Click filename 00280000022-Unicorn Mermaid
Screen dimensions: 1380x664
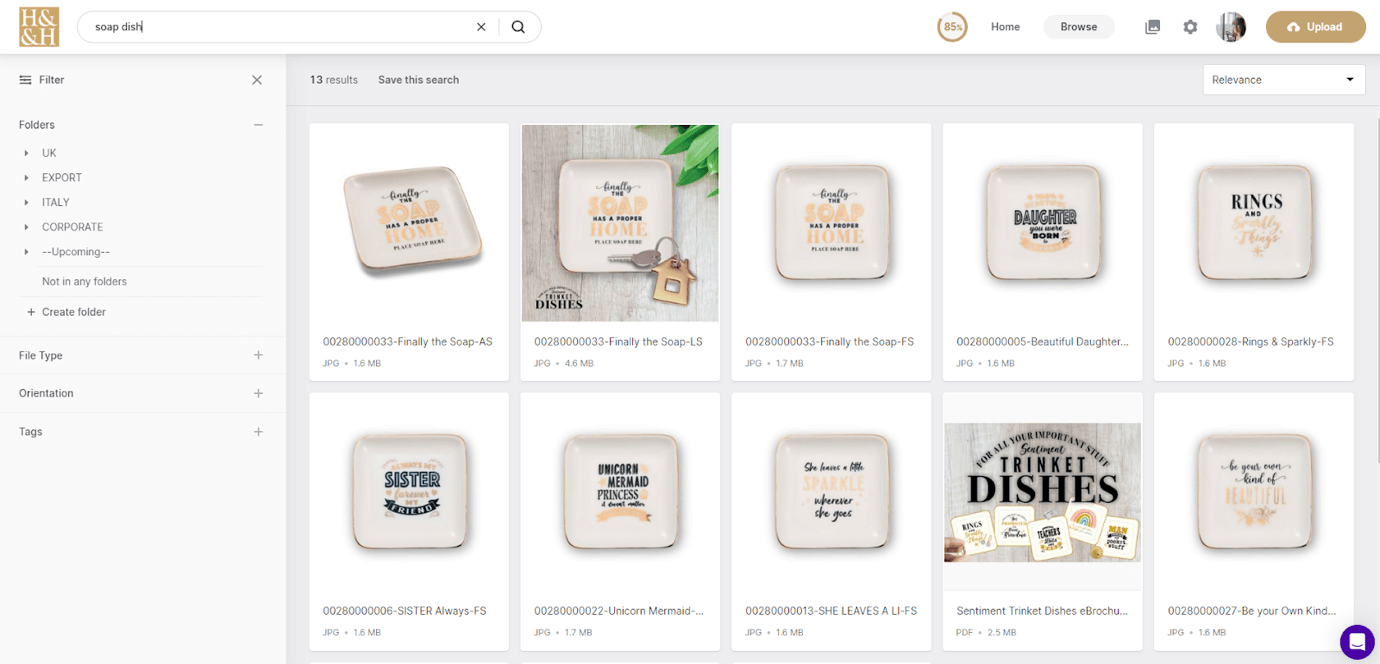tap(619, 611)
